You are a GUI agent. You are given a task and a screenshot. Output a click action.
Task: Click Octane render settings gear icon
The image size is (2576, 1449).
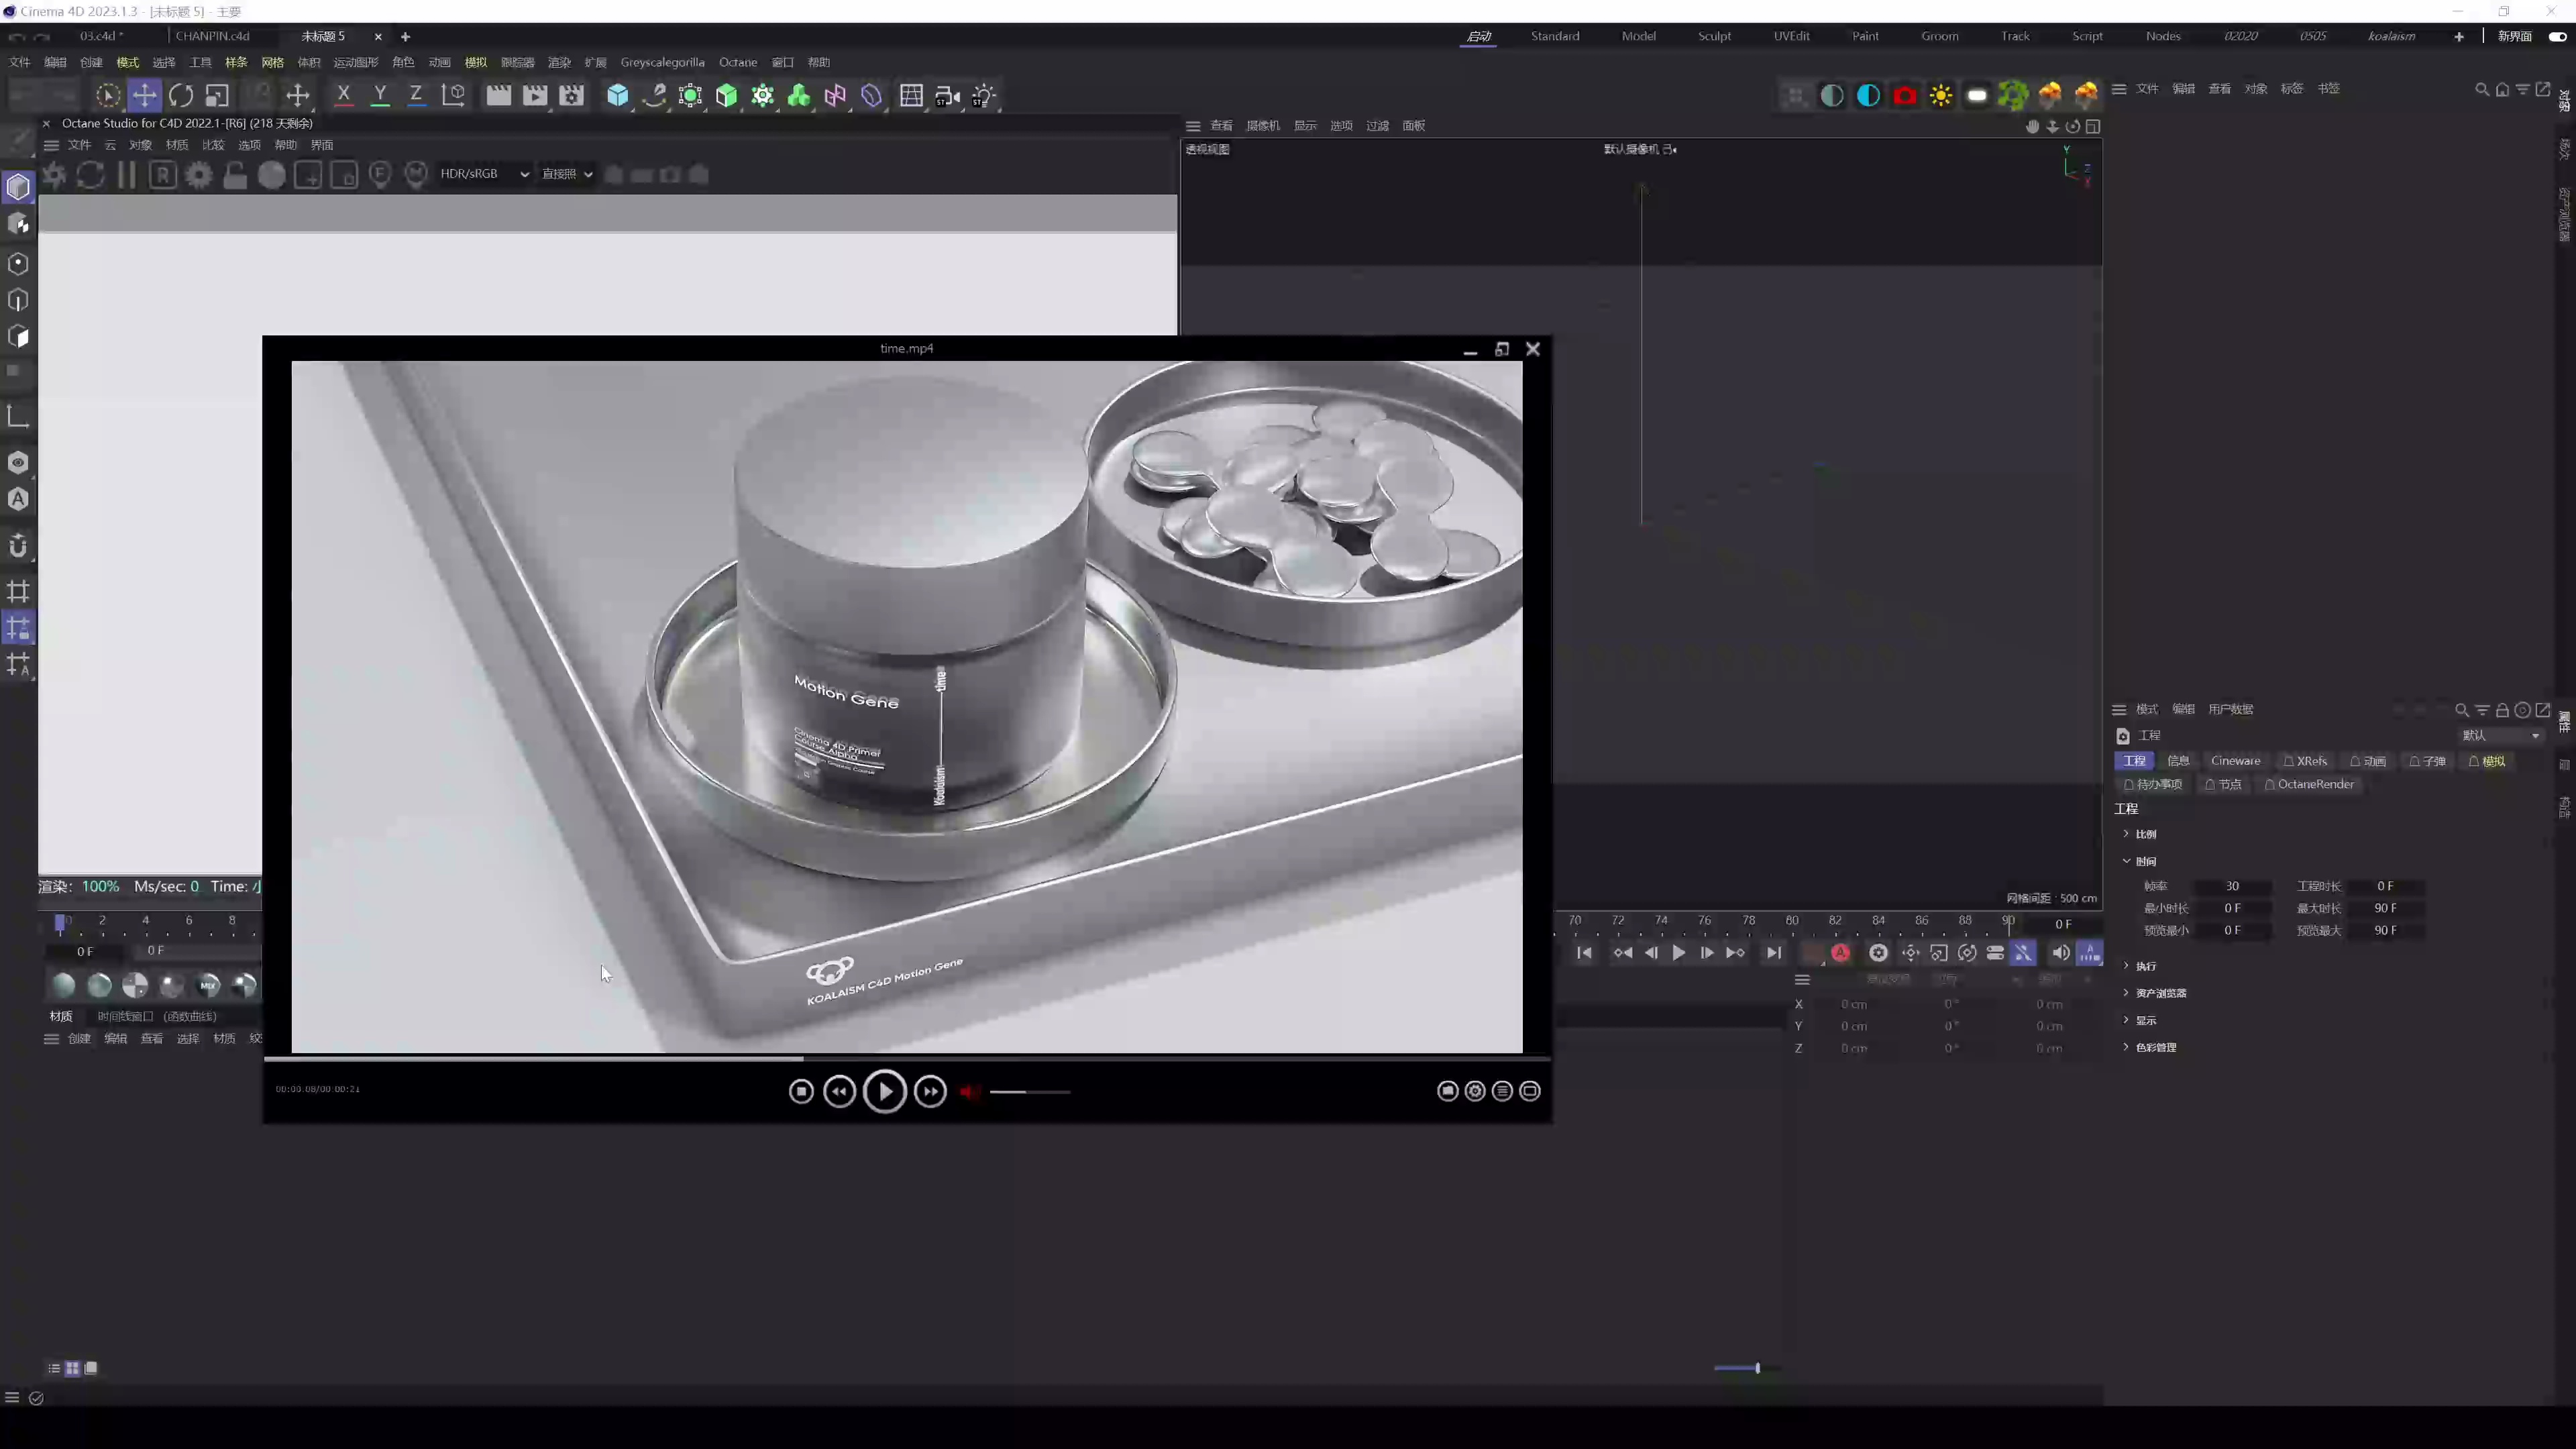tap(199, 175)
